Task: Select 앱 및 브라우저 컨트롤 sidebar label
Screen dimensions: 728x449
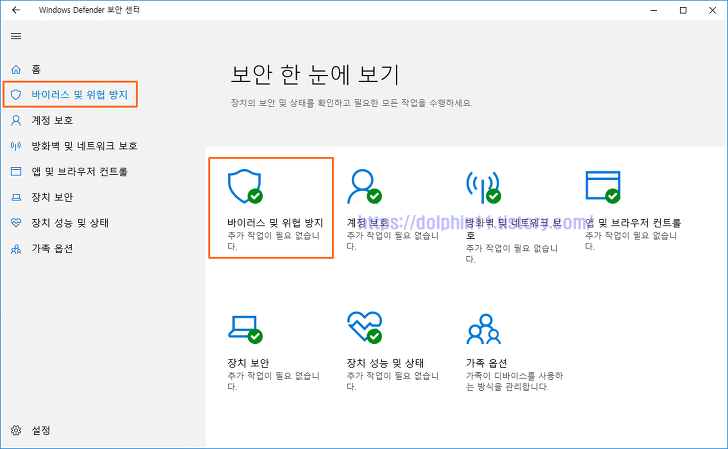Action: click(x=79, y=171)
